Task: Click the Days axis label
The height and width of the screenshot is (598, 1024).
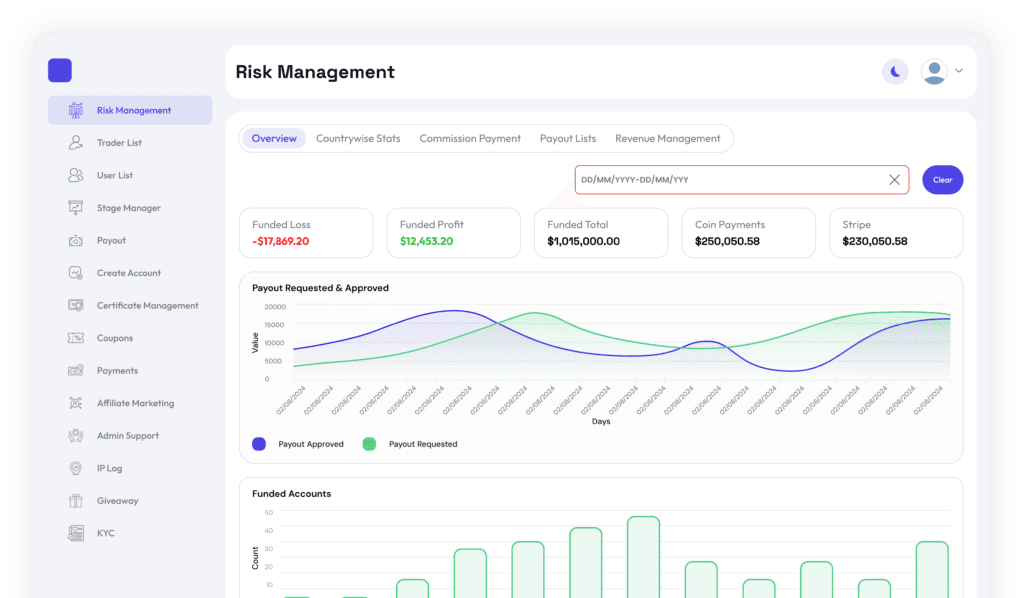Action: [601, 422]
